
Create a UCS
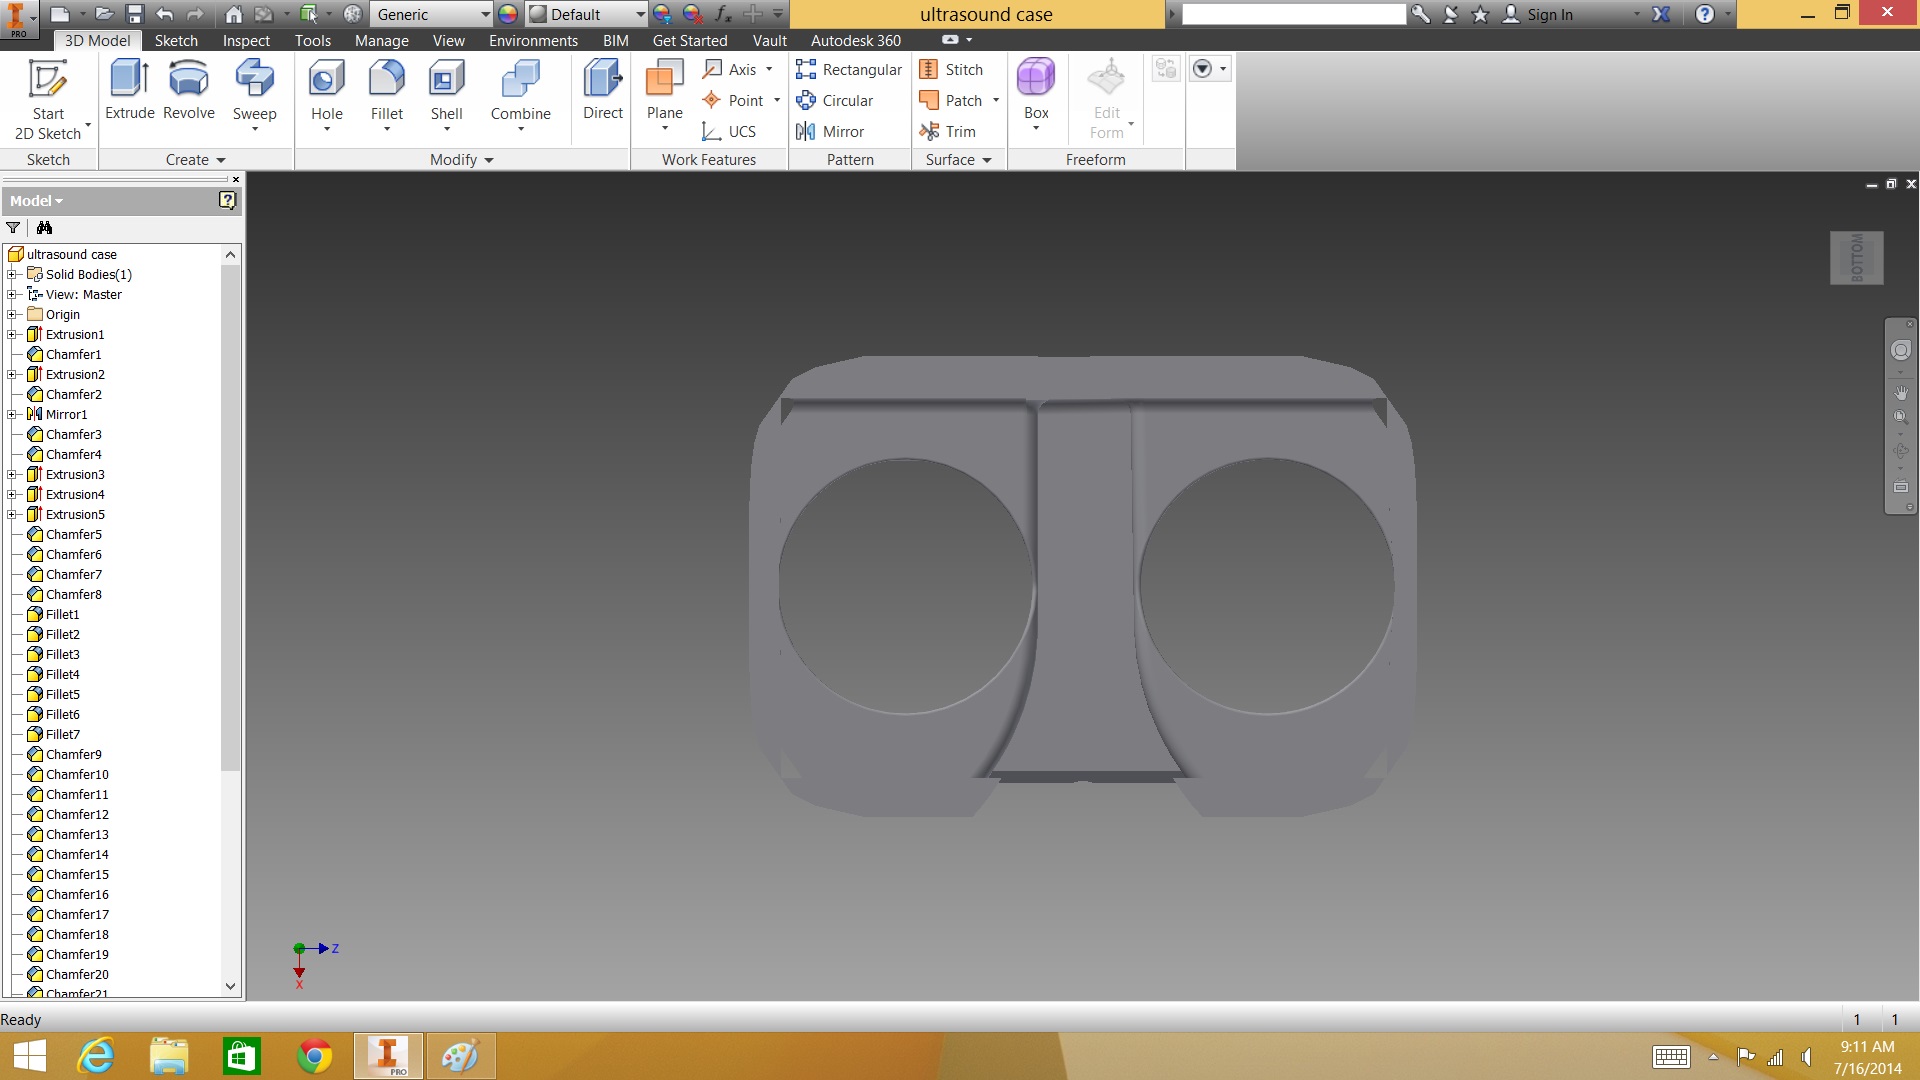pos(730,131)
